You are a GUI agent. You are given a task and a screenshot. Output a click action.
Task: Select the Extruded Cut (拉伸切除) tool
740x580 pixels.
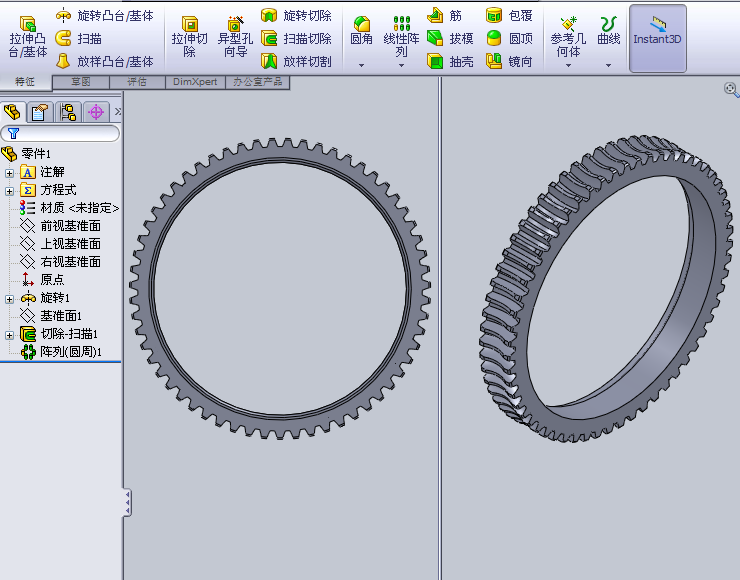(189, 37)
